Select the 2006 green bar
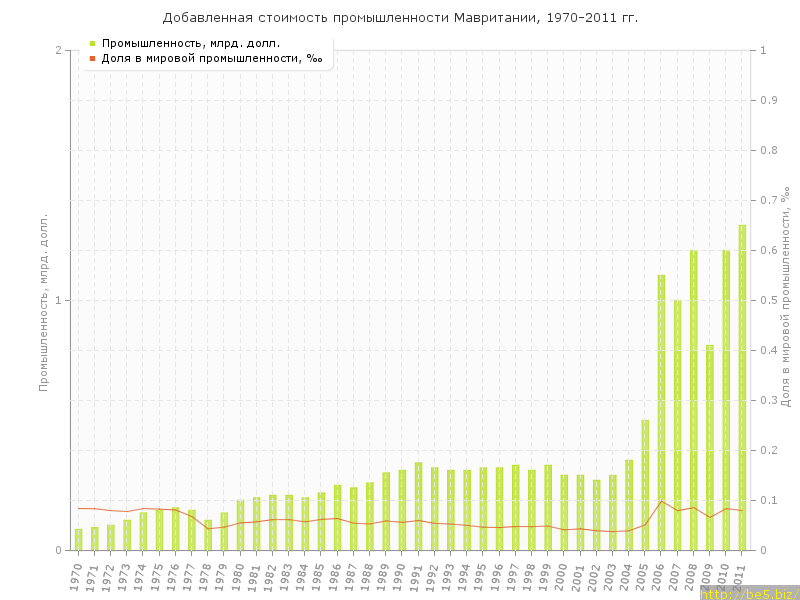Viewport: 800px width, 600px height. [661, 412]
